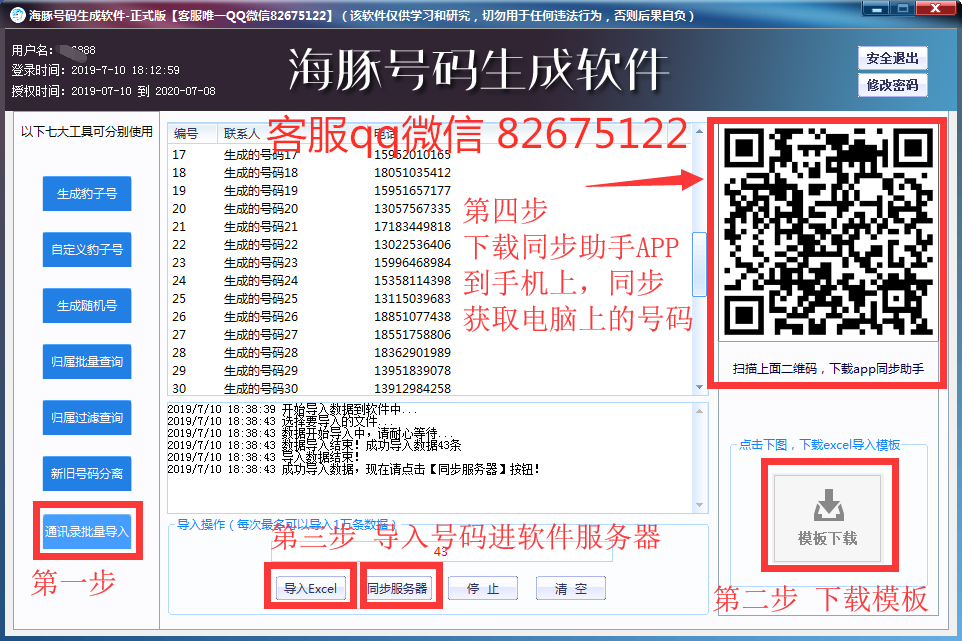The image size is (962, 641).
Task: Click phone number 15996468984
Action: coord(412,263)
